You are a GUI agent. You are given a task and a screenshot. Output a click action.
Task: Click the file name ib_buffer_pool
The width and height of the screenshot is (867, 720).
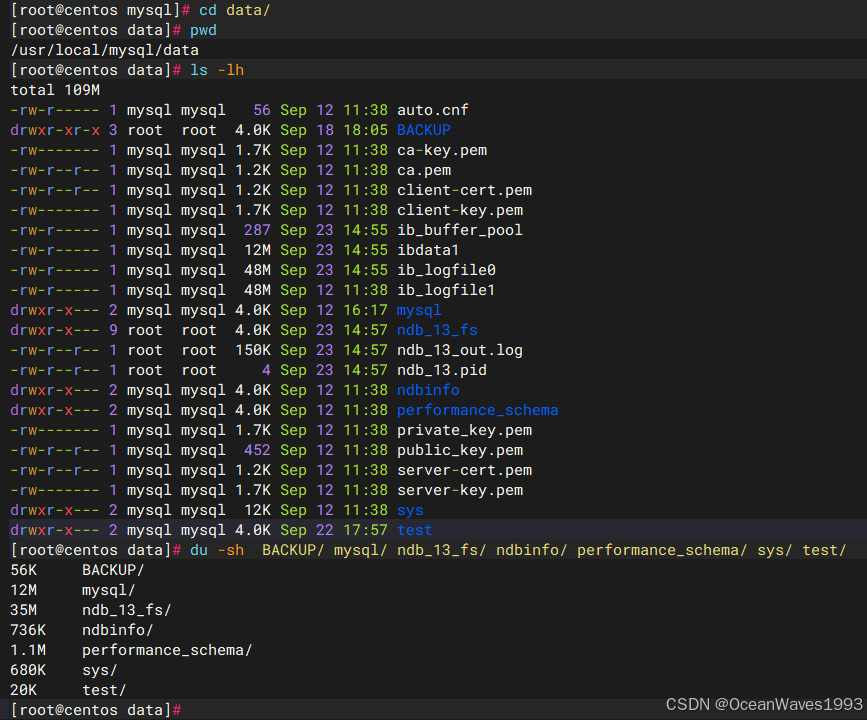[x=459, y=230]
